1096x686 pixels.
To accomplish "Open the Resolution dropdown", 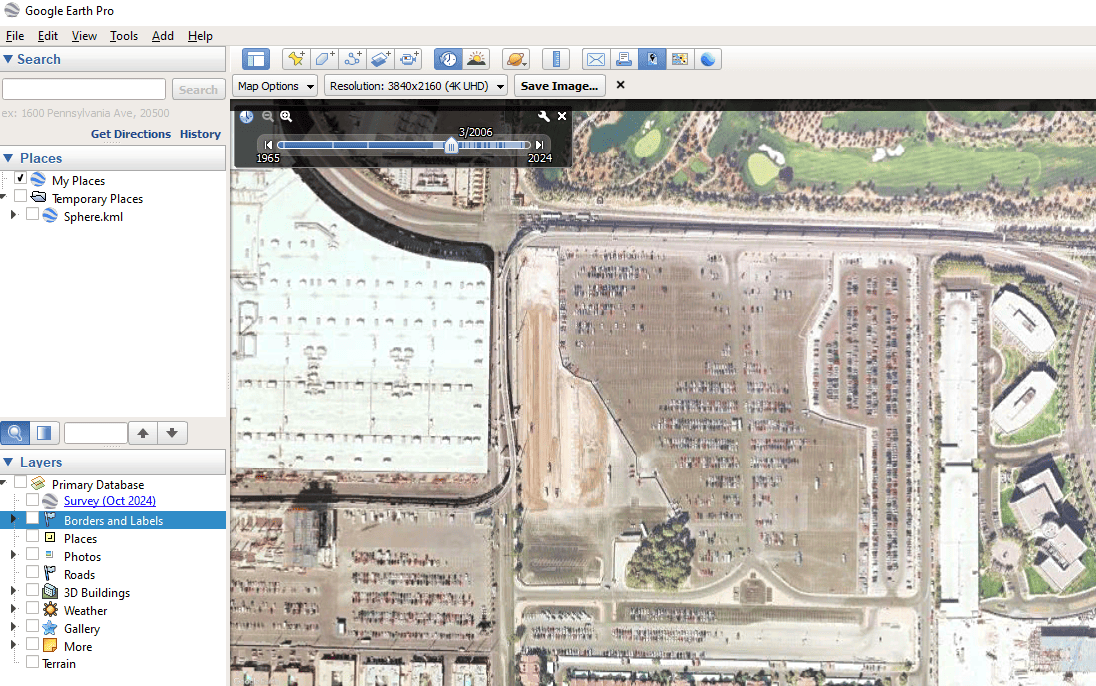I will tap(417, 86).
